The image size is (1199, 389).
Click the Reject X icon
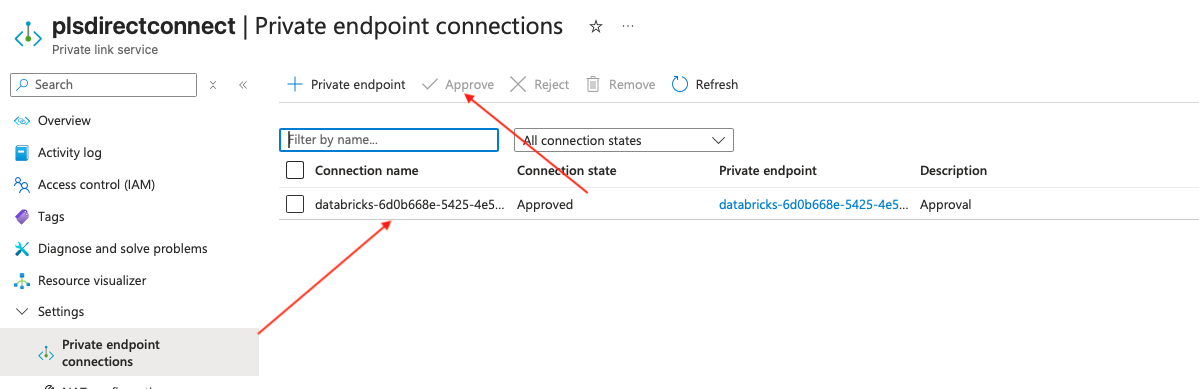click(518, 84)
